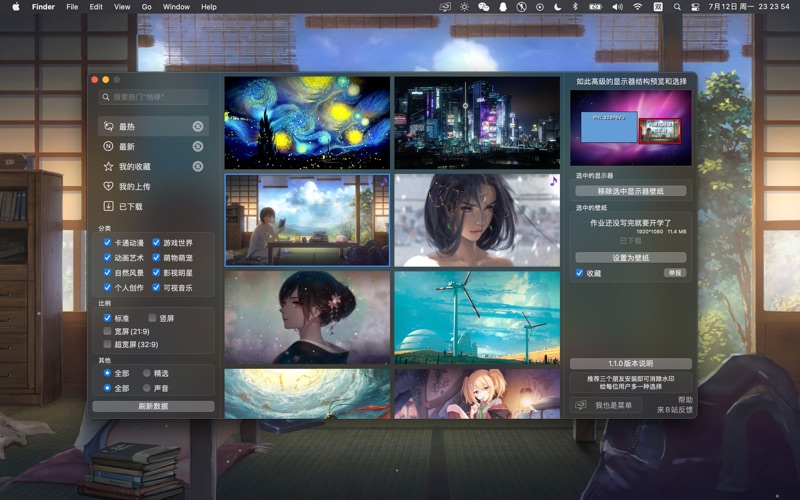The width and height of the screenshot is (800, 500).
Task: Enable the 竖屏 ratio checkbox
Action: [152, 318]
